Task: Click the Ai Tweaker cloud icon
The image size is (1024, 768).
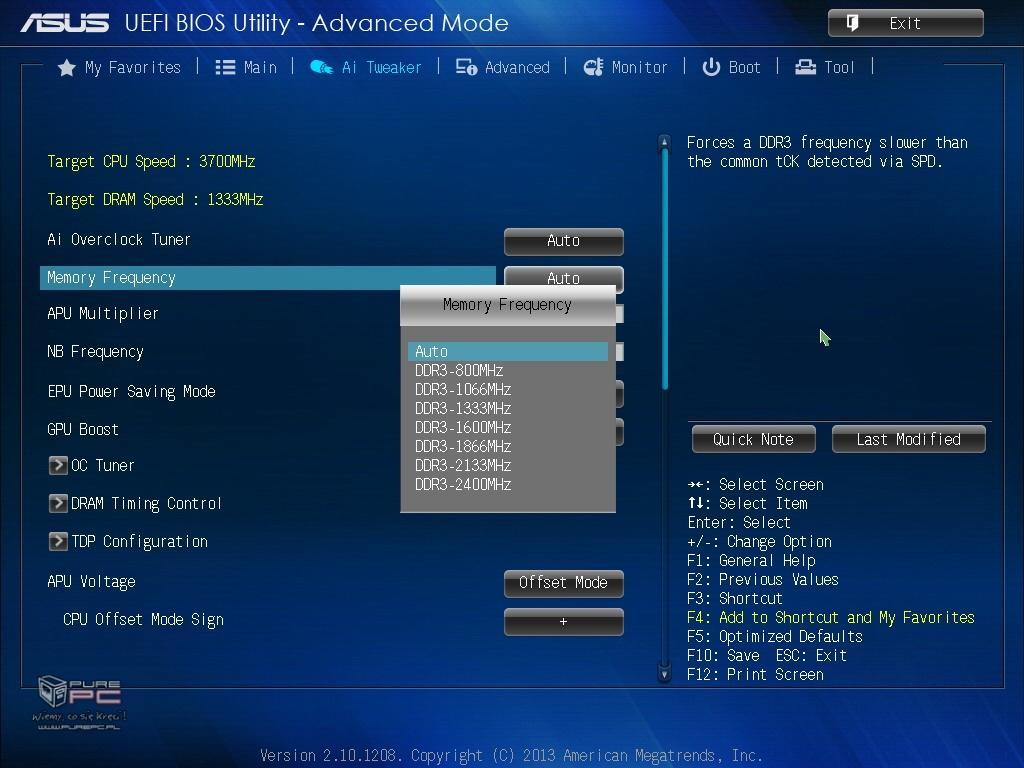Action: point(321,67)
